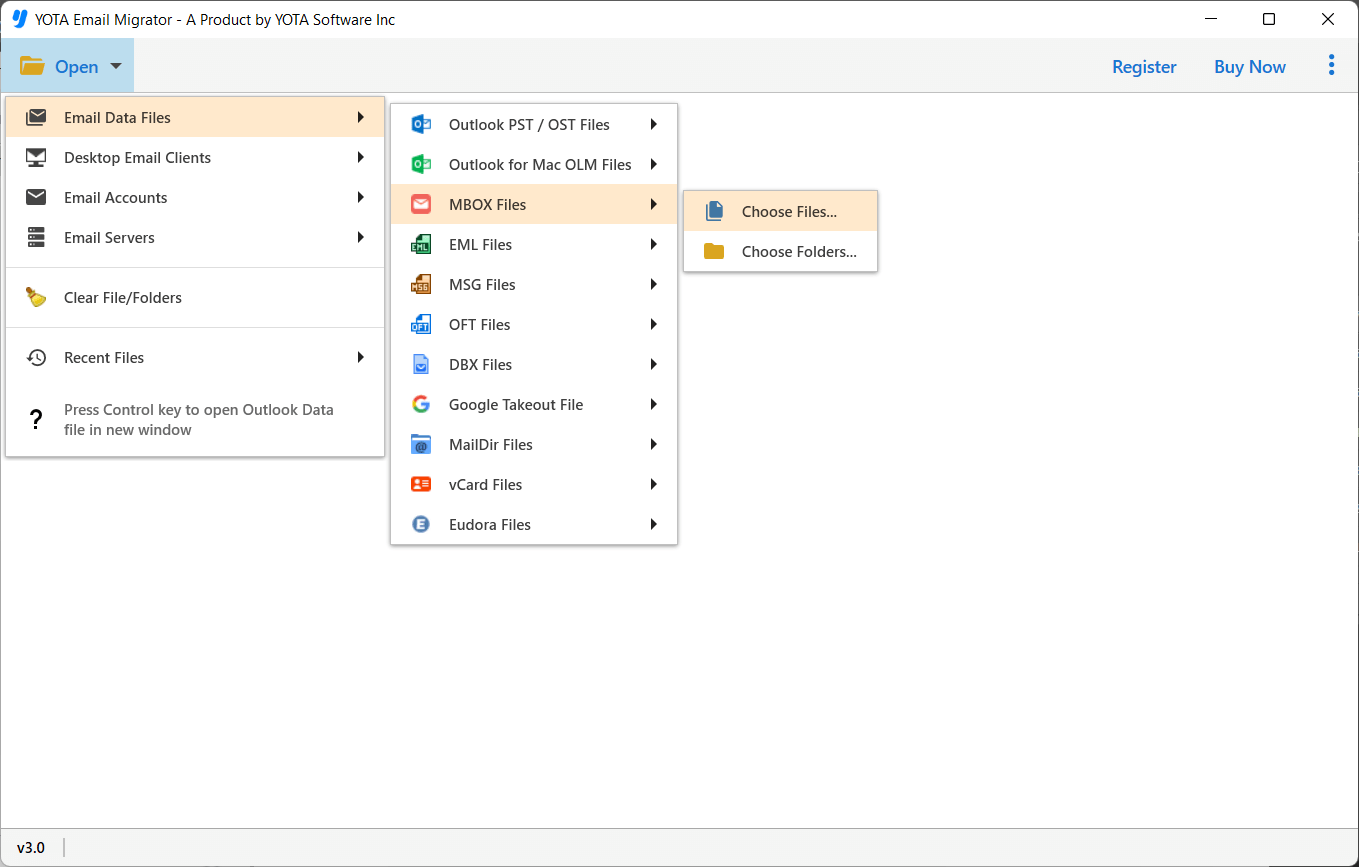Viewport: 1359px width, 867px height.
Task: Click the open folder icon in toolbar
Action: [32, 66]
